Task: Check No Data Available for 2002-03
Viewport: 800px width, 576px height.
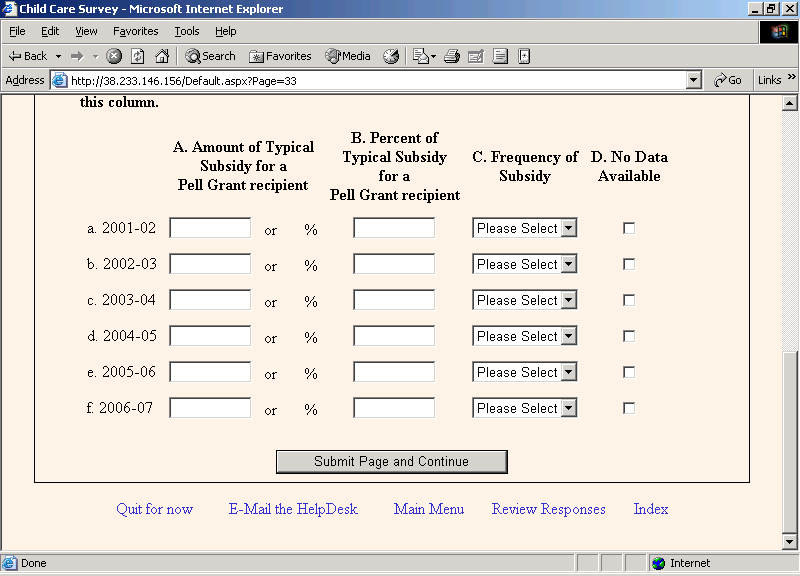Action: pos(629,264)
